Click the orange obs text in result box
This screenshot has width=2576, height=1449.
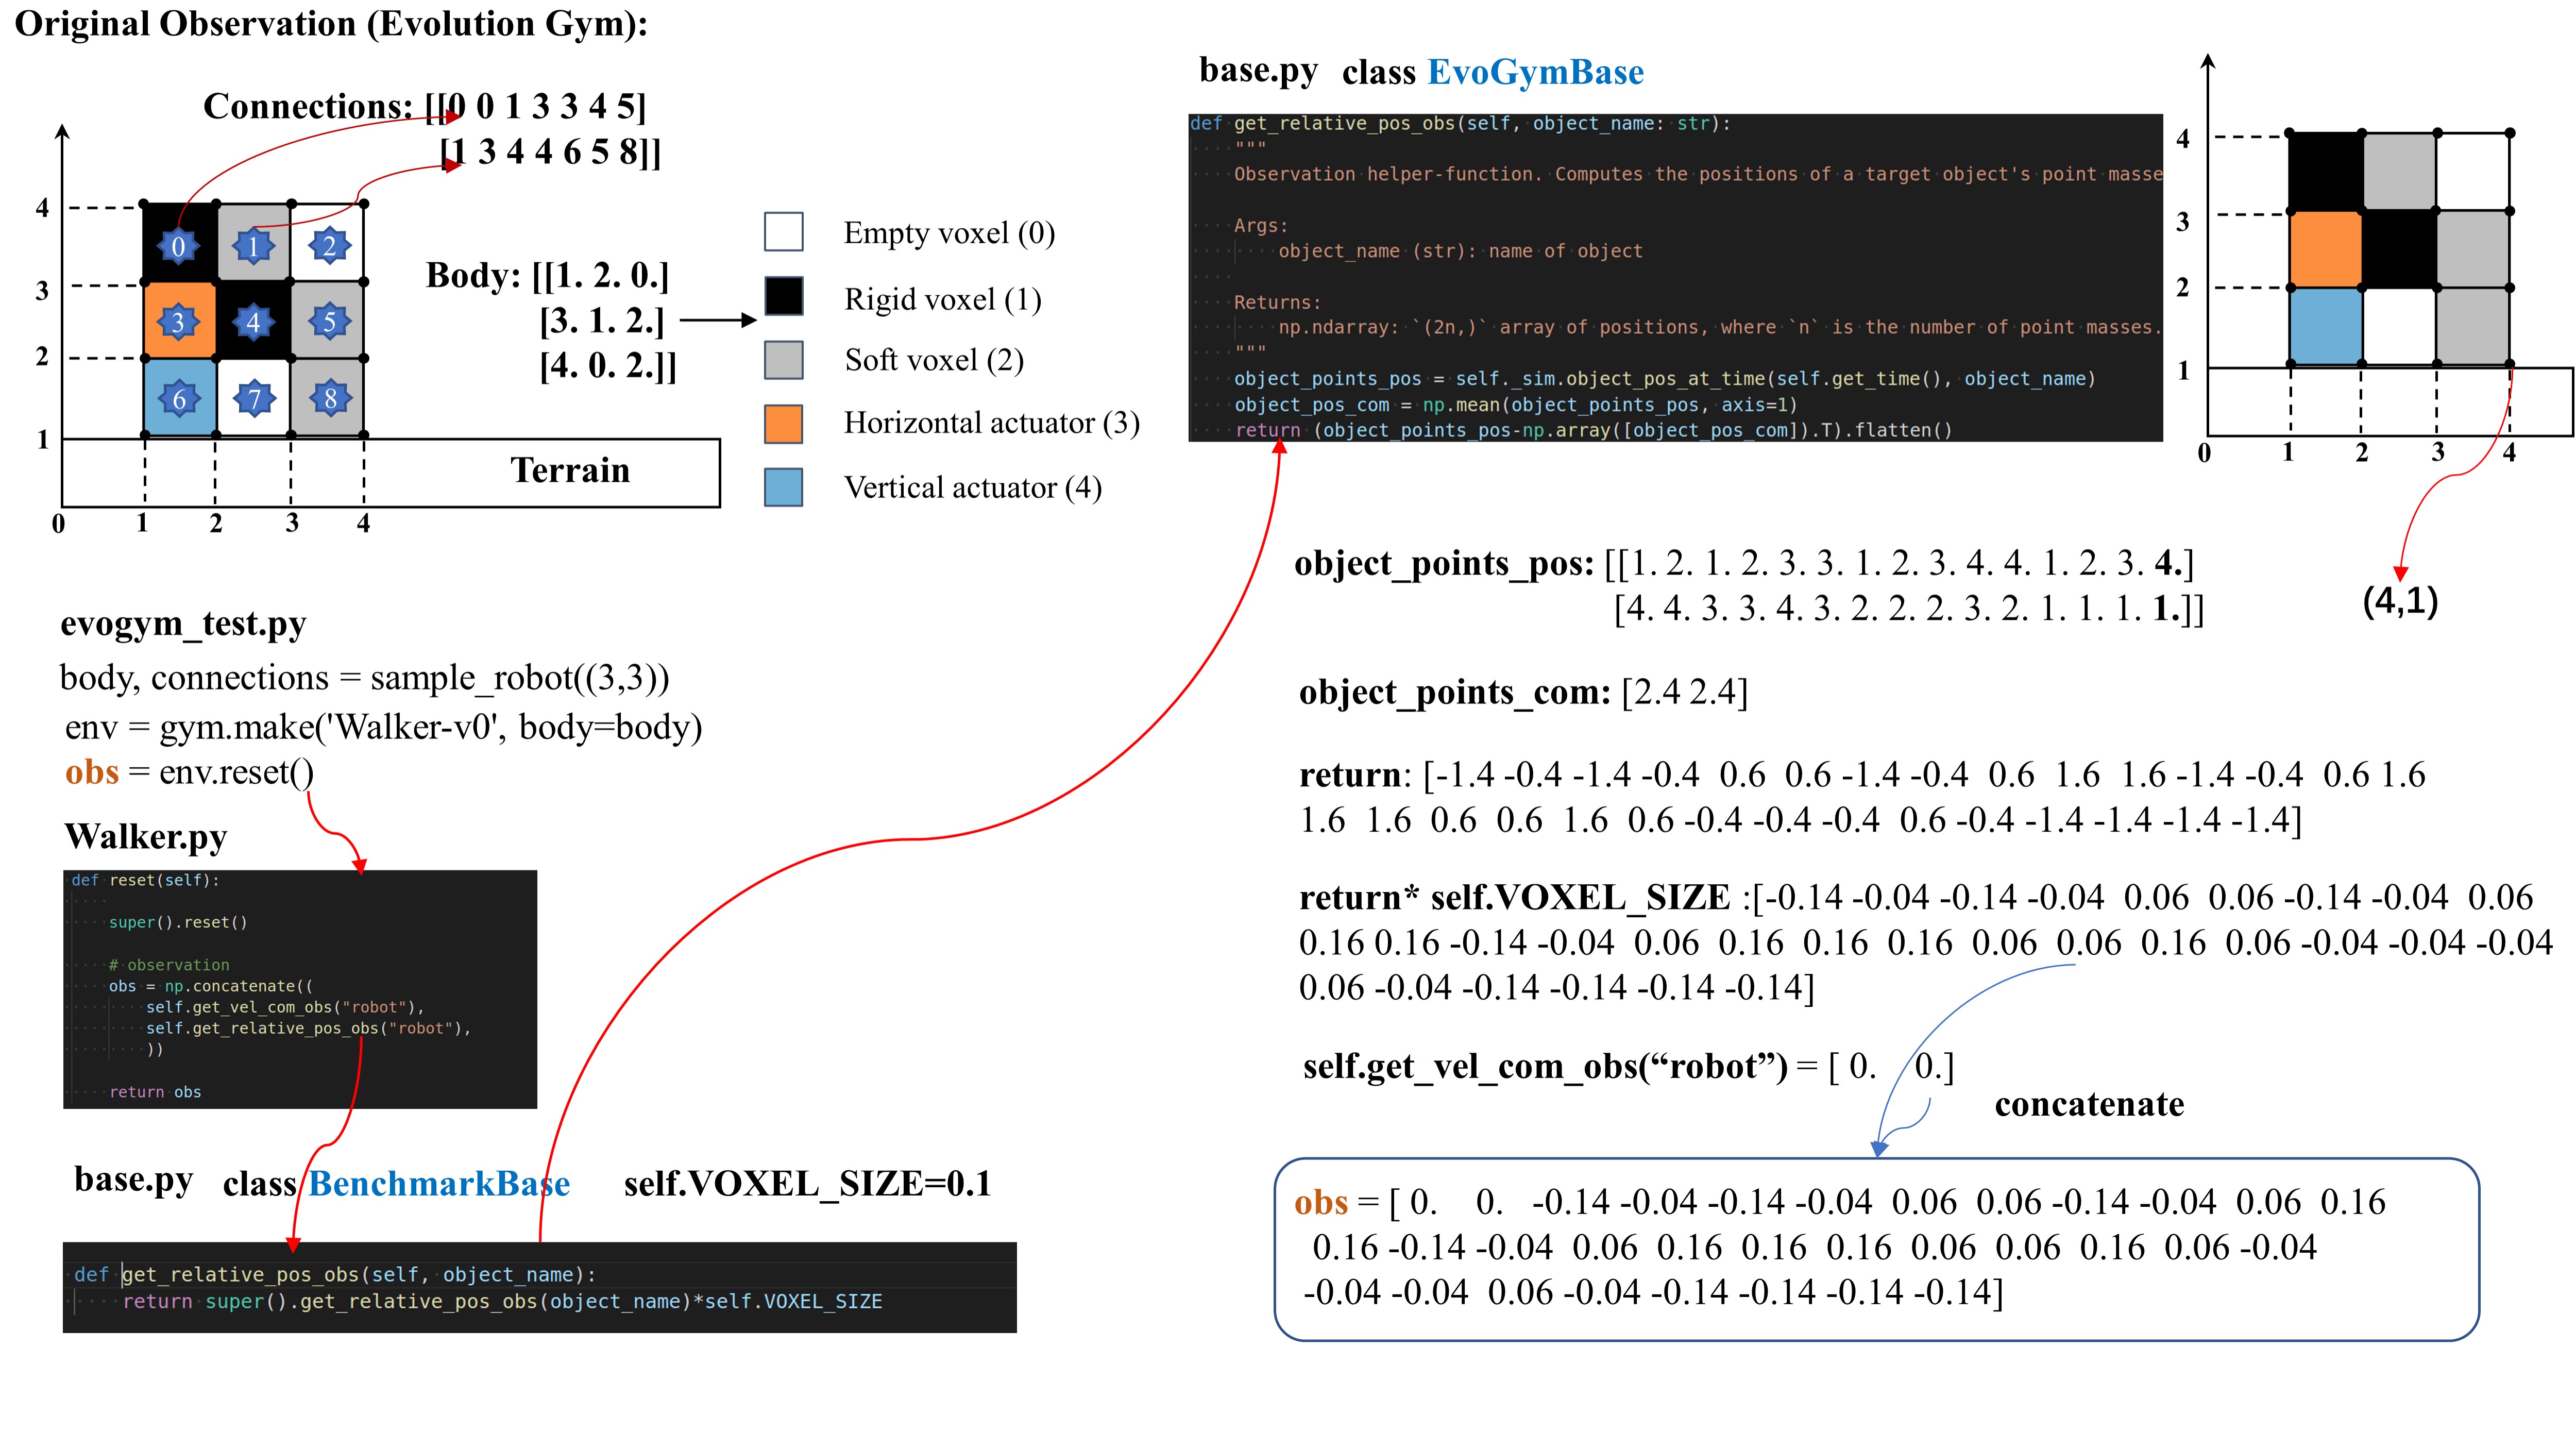click(1320, 1202)
